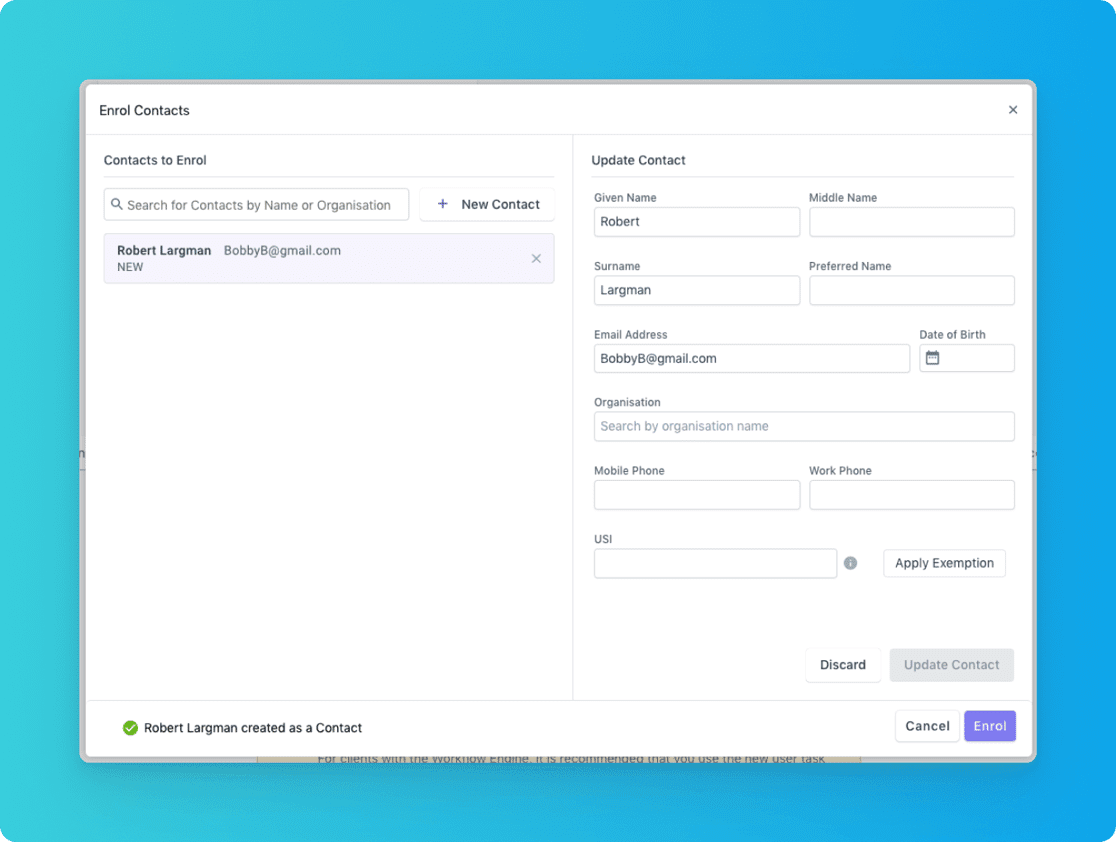Focus the Middle Name input
The width and height of the screenshot is (1116, 842).
click(x=911, y=222)
